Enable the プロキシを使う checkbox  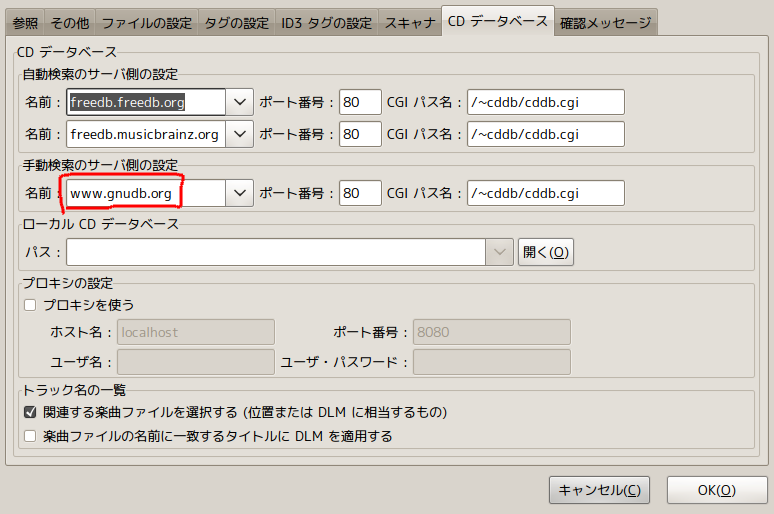coord(30,305)
